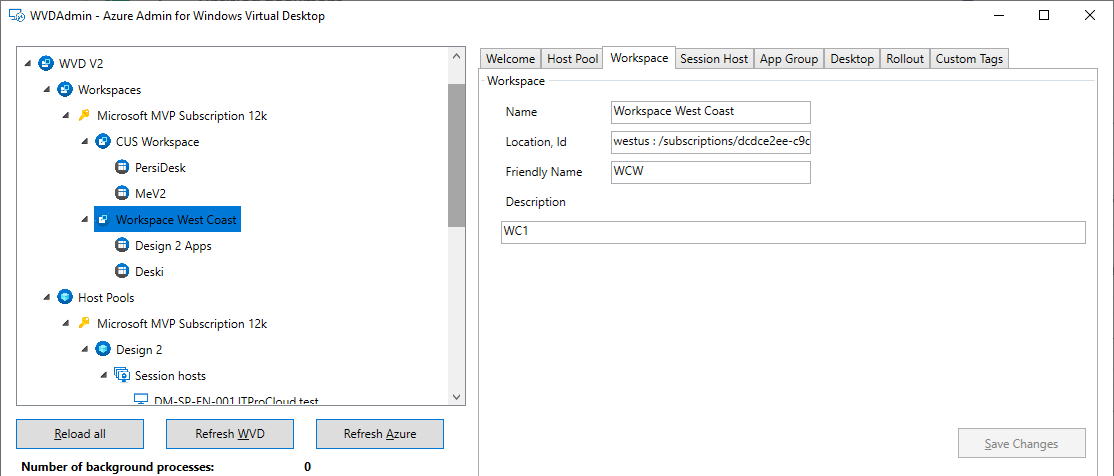
Task: Select the Session hosts tree item
Action: [171, 375]
